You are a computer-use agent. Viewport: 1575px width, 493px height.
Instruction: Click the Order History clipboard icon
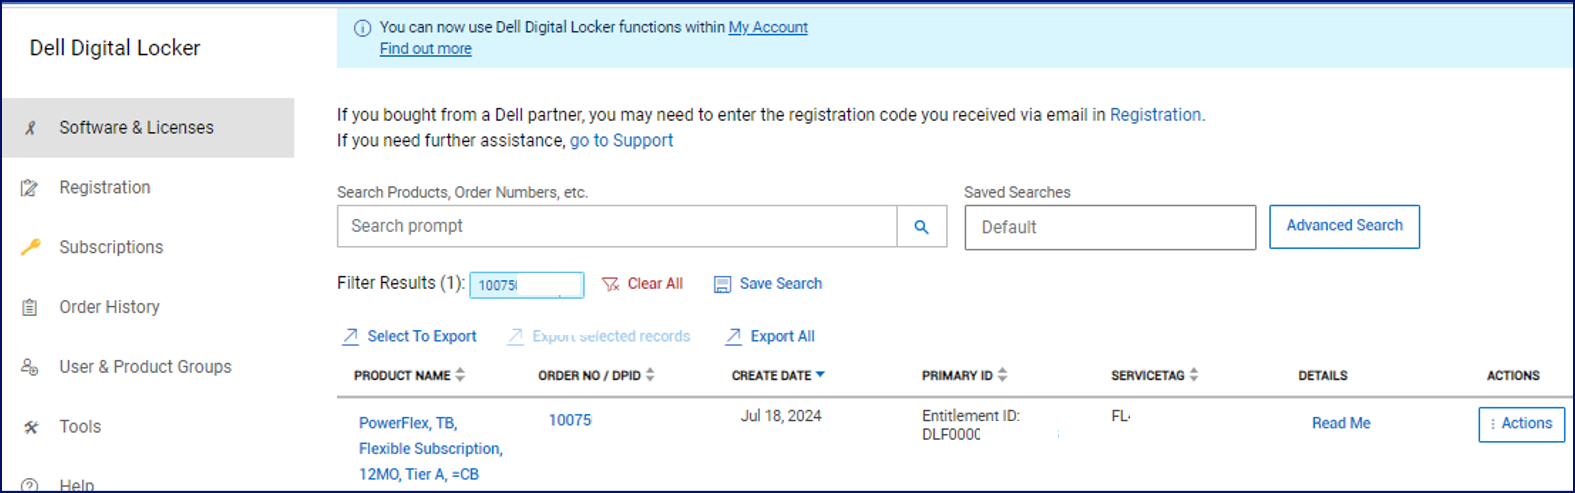click(x=30, y=307)
